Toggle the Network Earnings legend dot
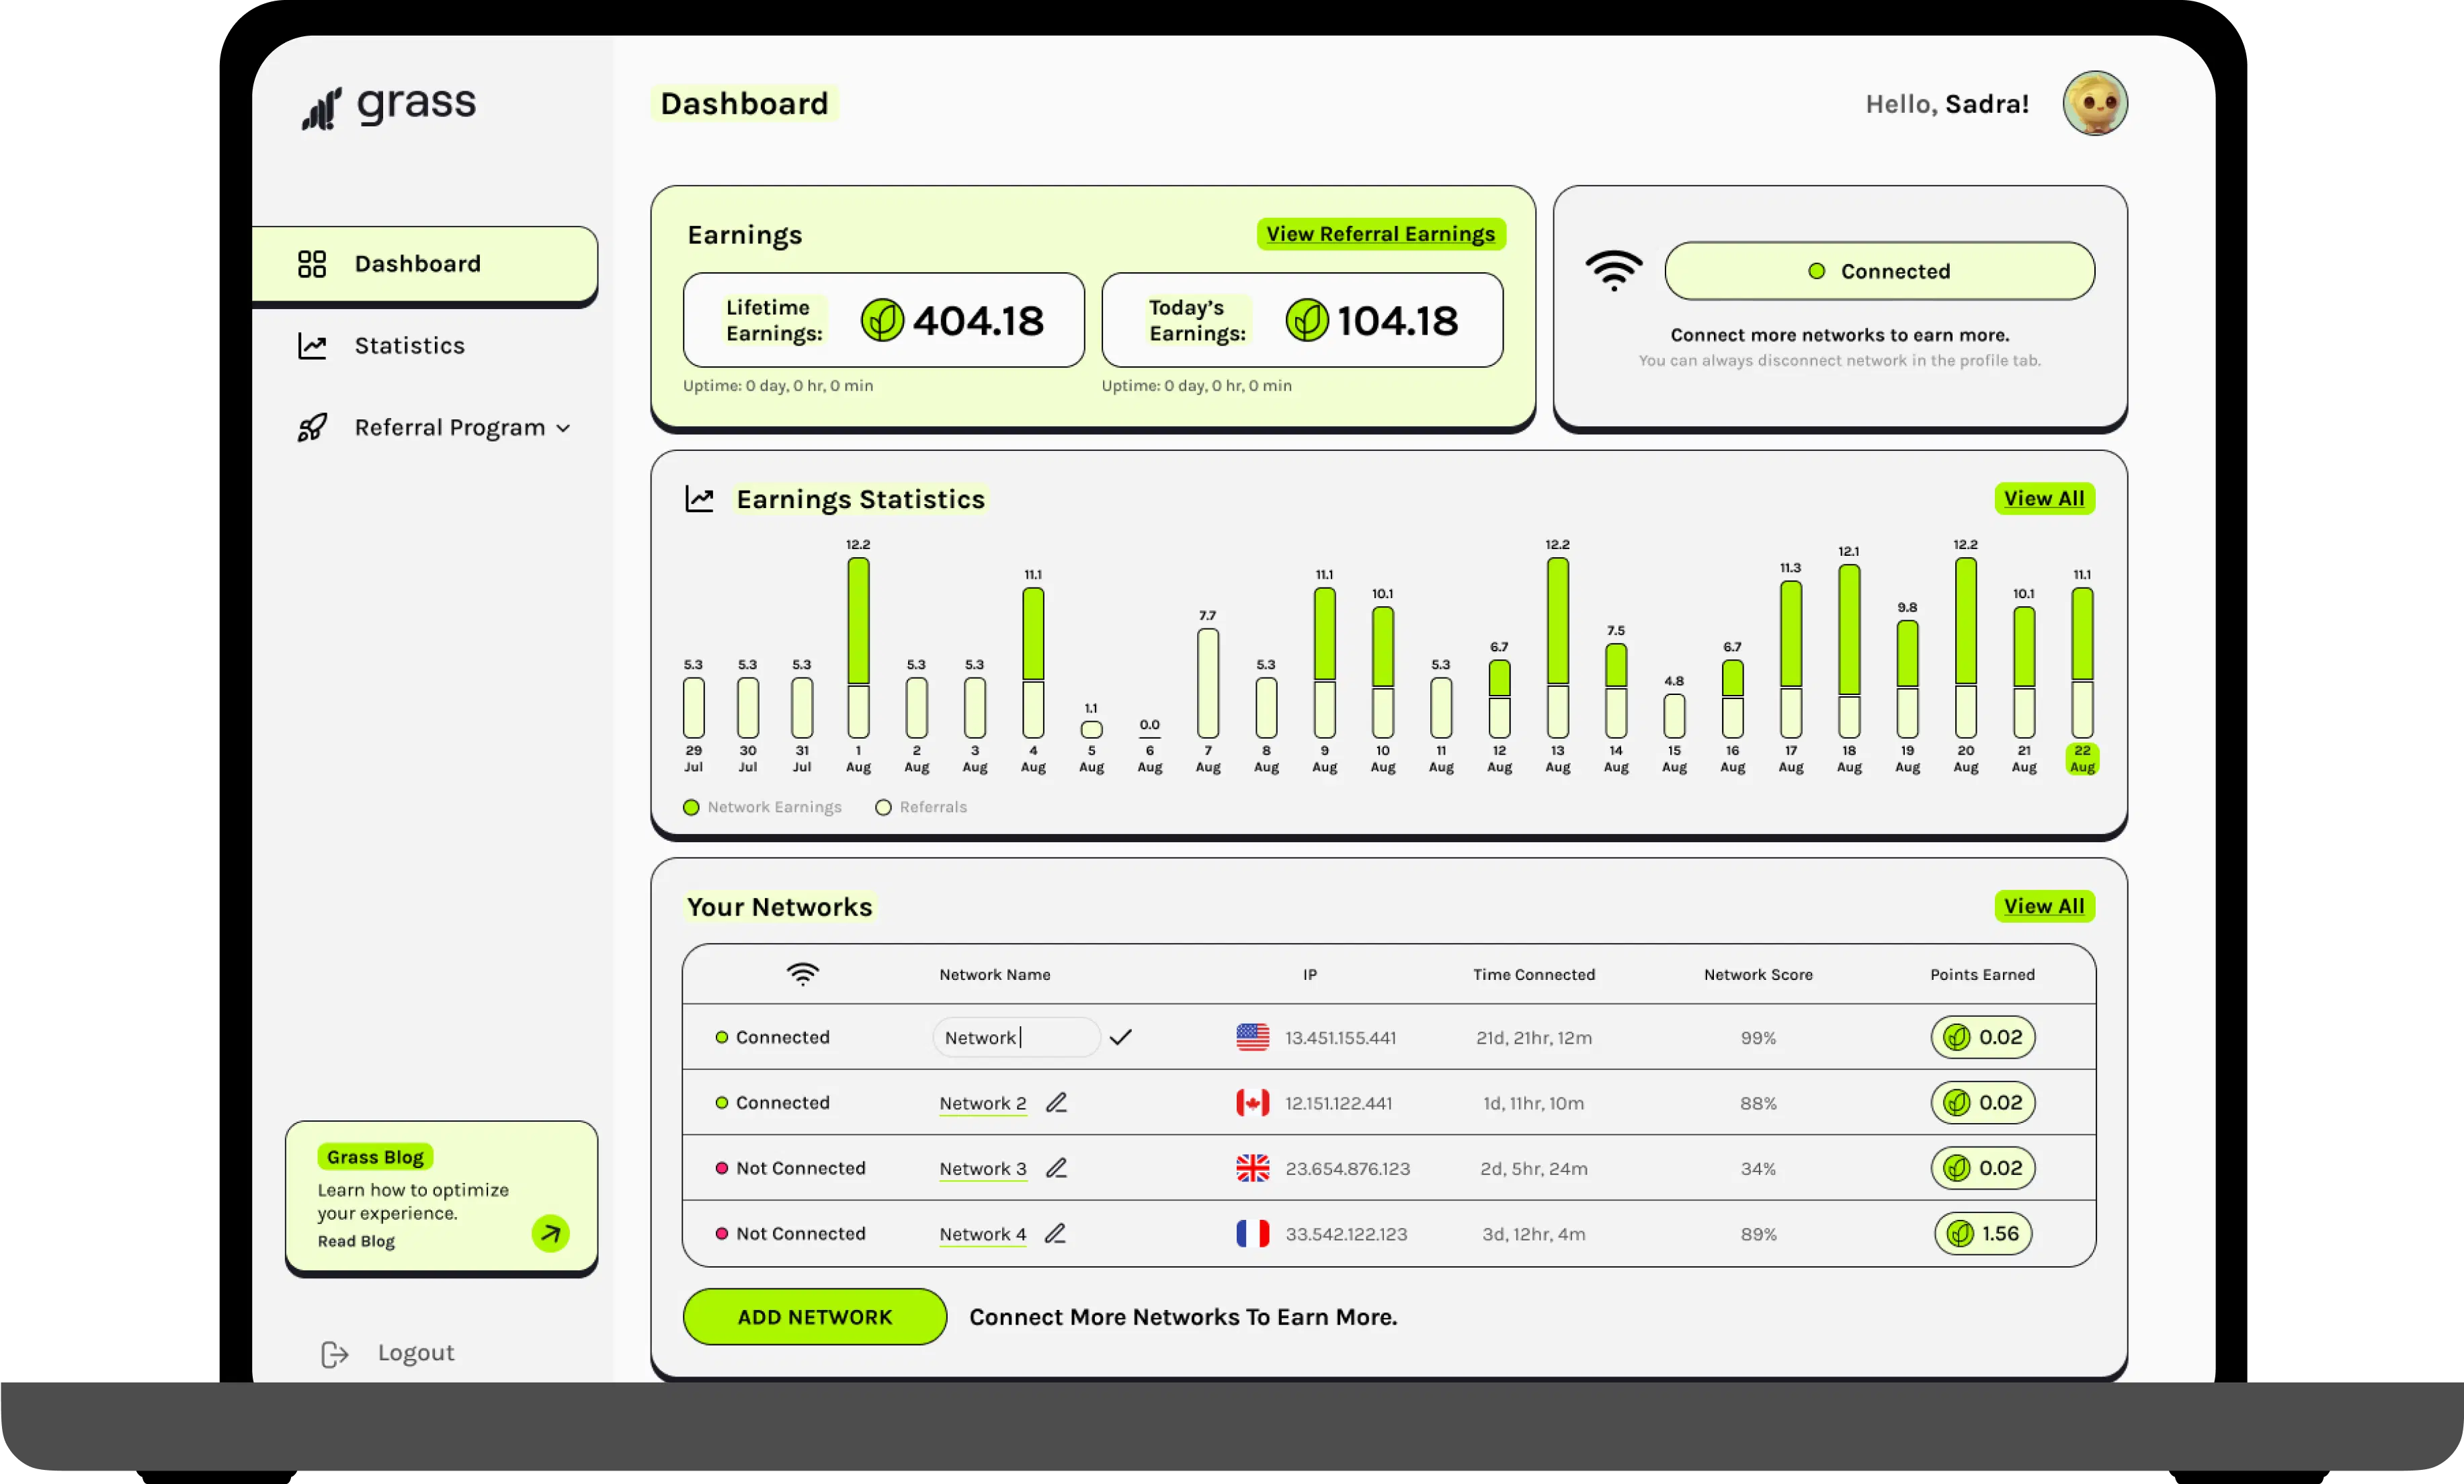The width and height of the screenshot is (2464, 1484). coord(691,807)
